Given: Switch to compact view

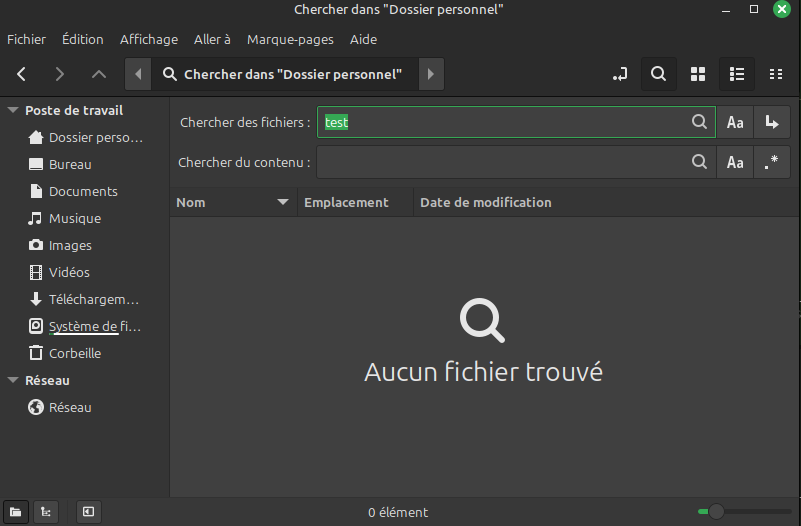Looking at the screenshot, I should pyautogui.click(x=775, y=74).
